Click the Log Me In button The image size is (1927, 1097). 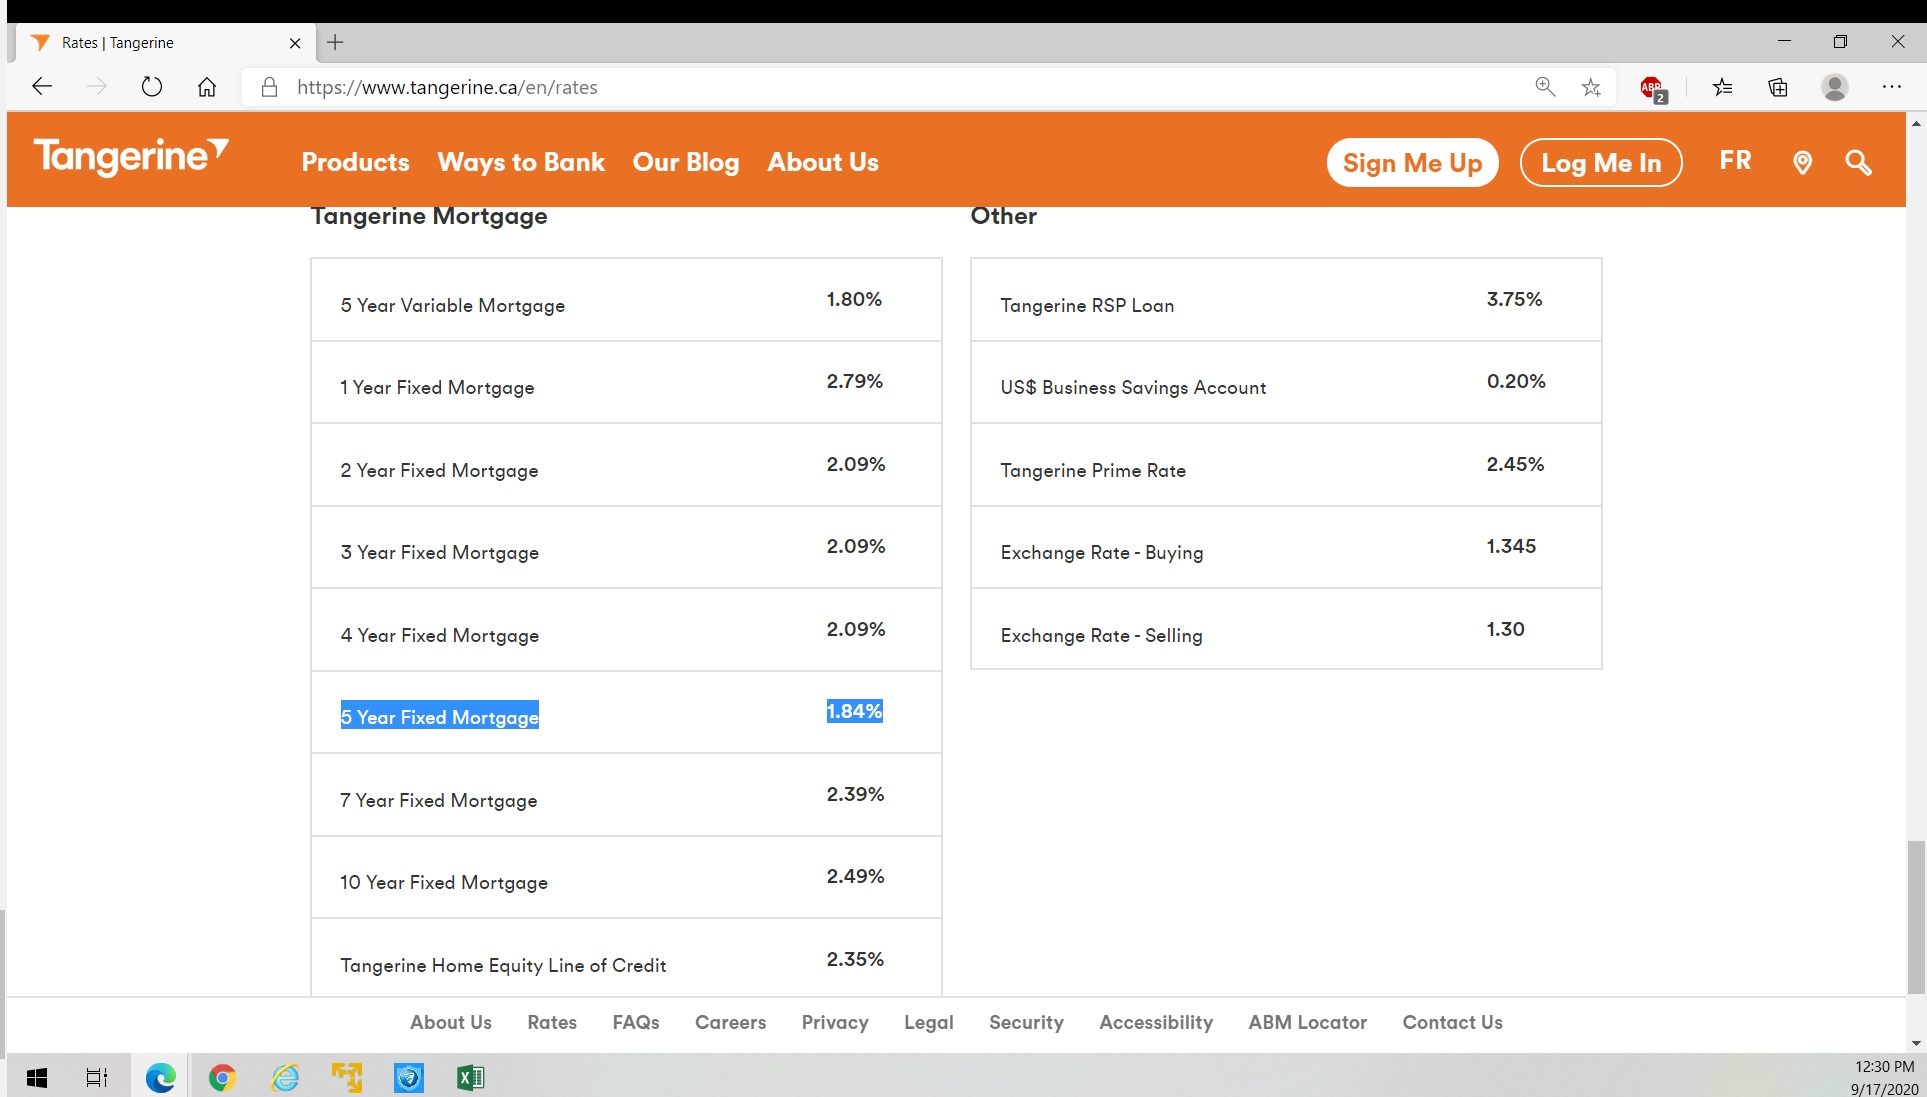(x=1600, y=162)
